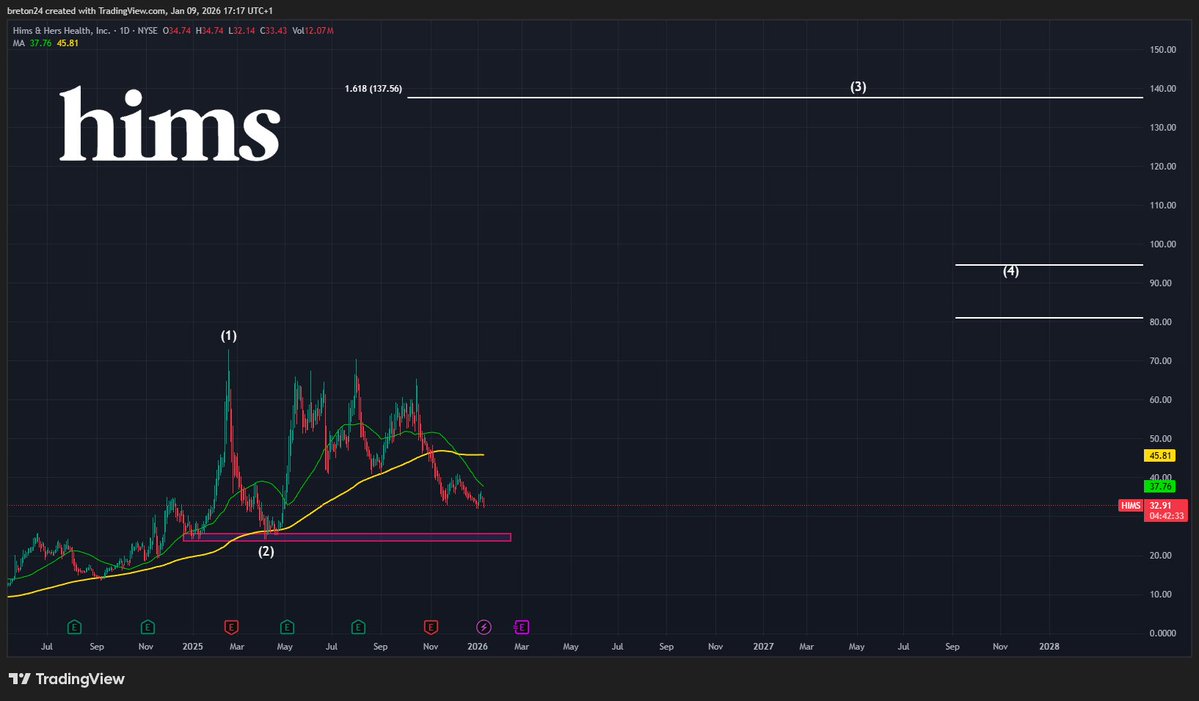Select the short horizontal line just above 80.00
Image resolution: width=1199 pixels, height=701 pixels.
coord(1049,317)
